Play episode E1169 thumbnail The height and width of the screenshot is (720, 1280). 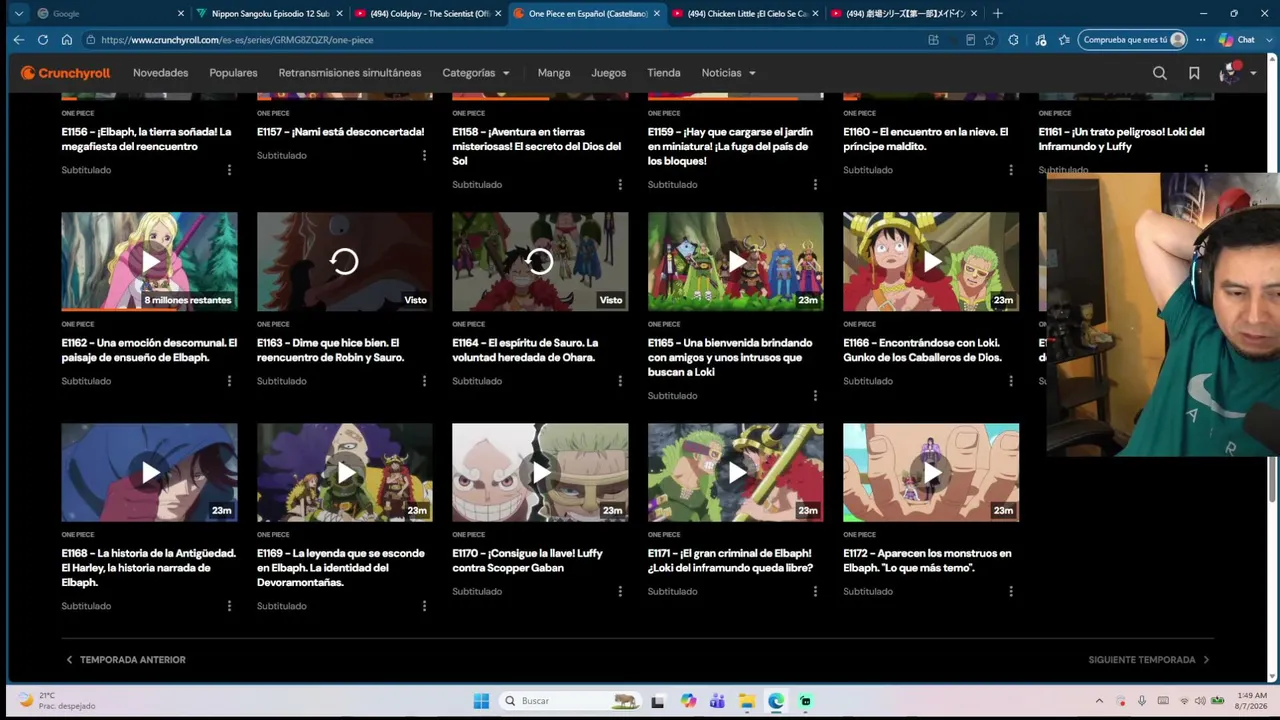[x=344, y=473]
